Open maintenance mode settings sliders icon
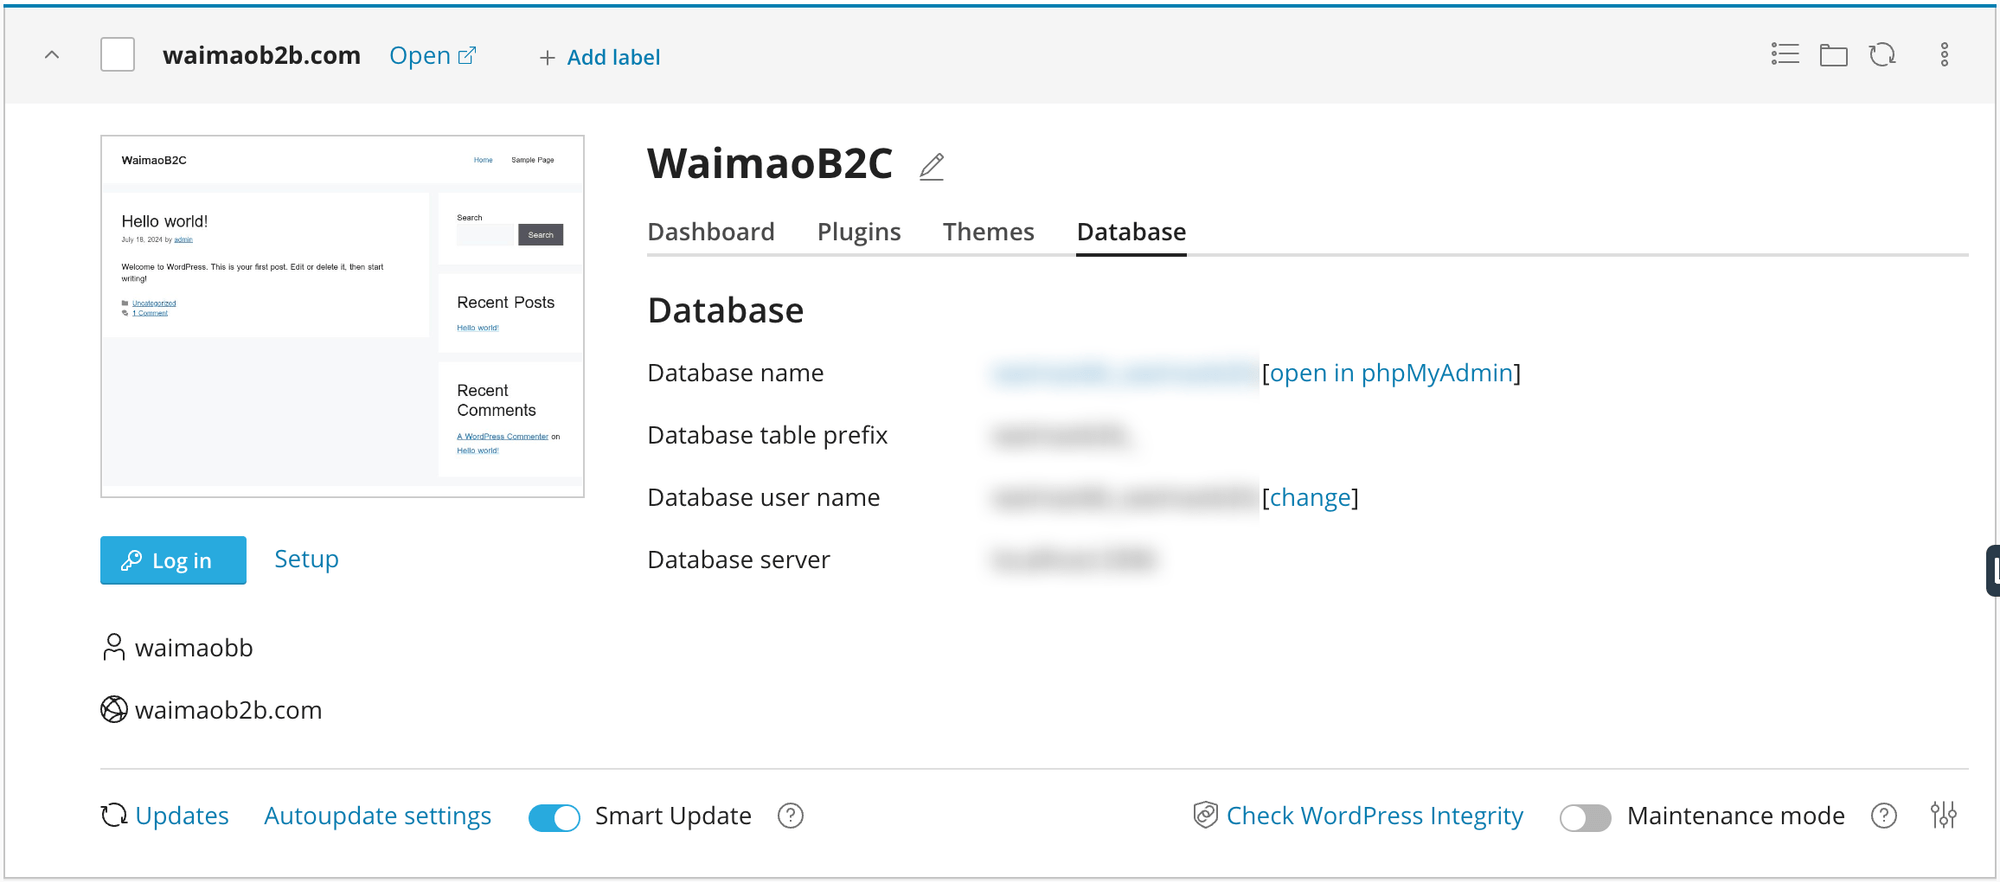Screen dimensions: 2000x882 pyautogui.click(x=1943, y=815)
